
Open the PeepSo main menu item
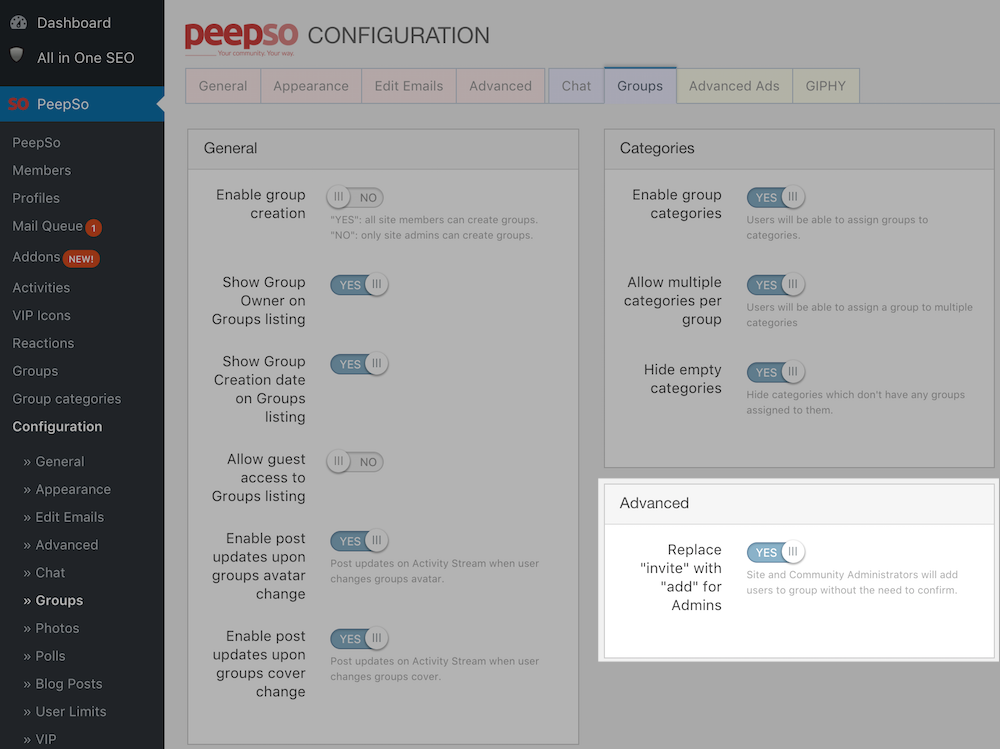click(82, 104)
